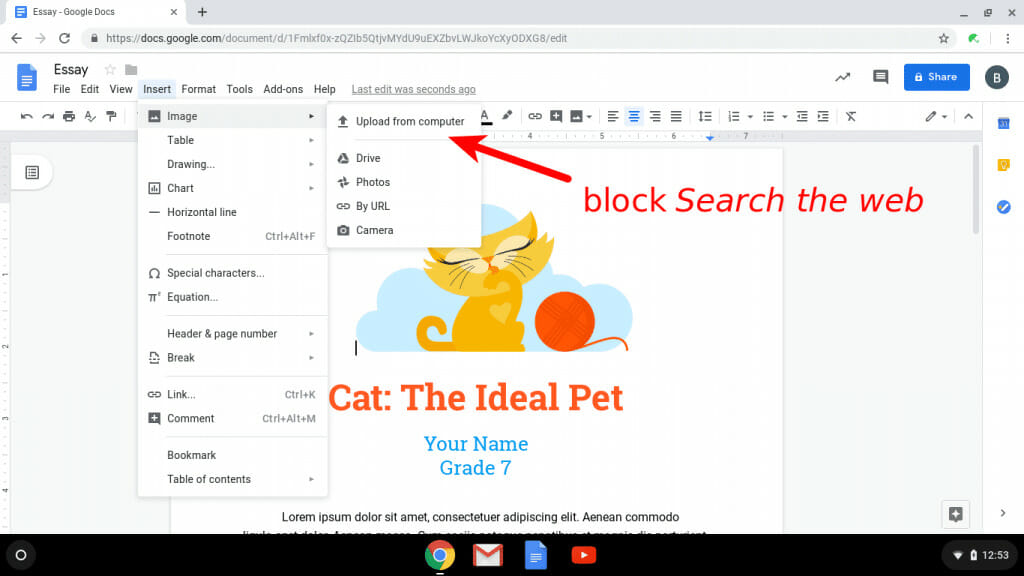This screenshot has width=1024, height=576.
Task: Run spelling and grammar check
Action: point(90,116)
